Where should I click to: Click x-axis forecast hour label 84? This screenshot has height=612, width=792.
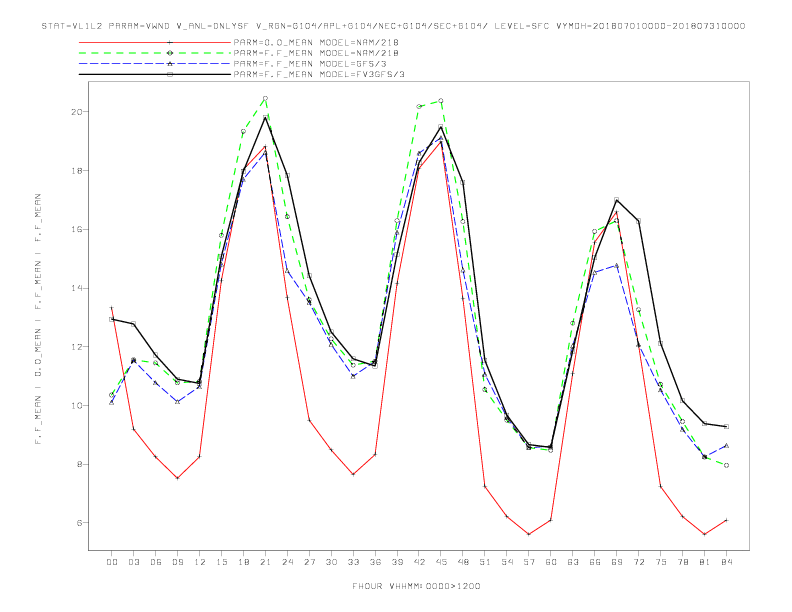tap(726, 562)
